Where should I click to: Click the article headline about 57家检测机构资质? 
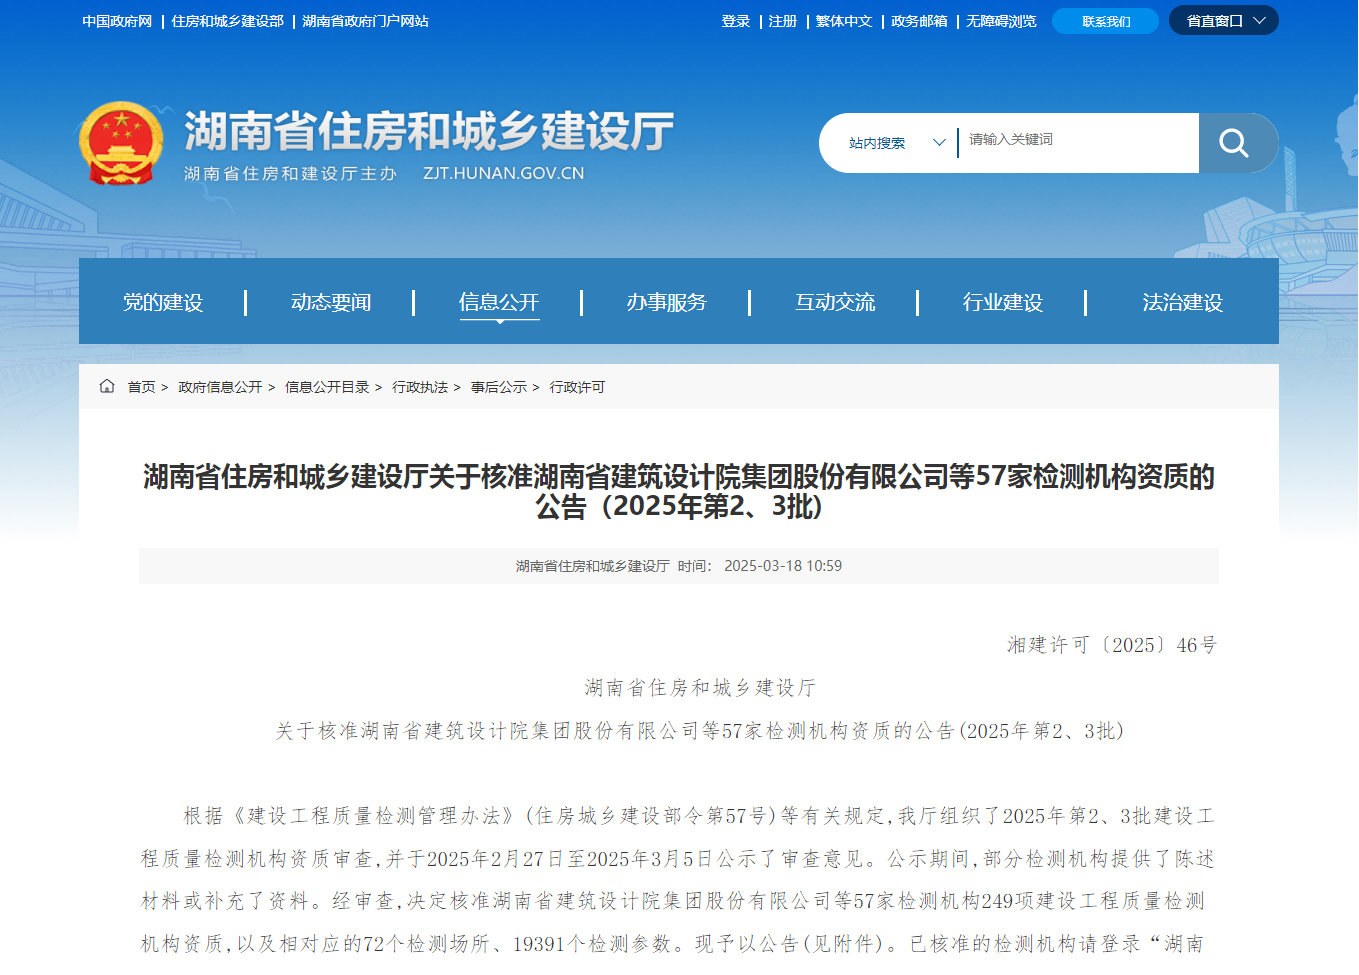tap(679, 491)
